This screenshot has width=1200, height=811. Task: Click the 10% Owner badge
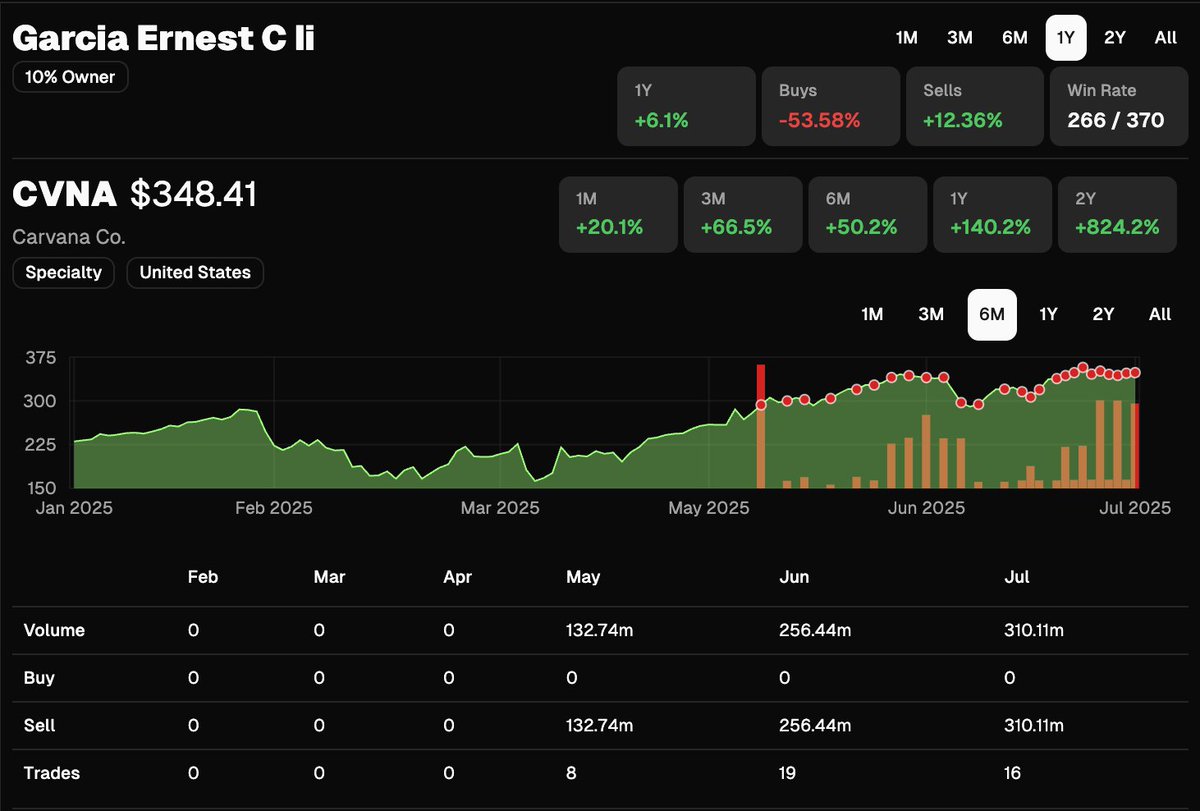70,77
